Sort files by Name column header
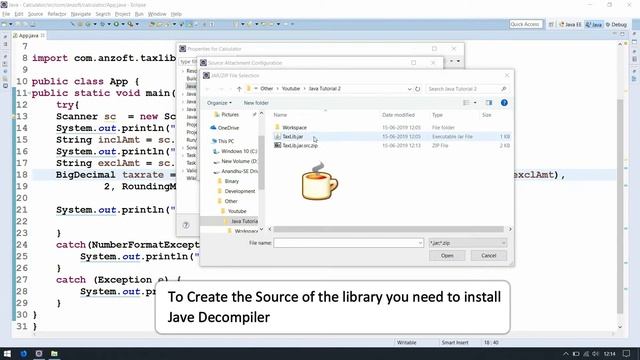Image resolution: width=640 pixels, height=360 pixels. pos(280,115)
